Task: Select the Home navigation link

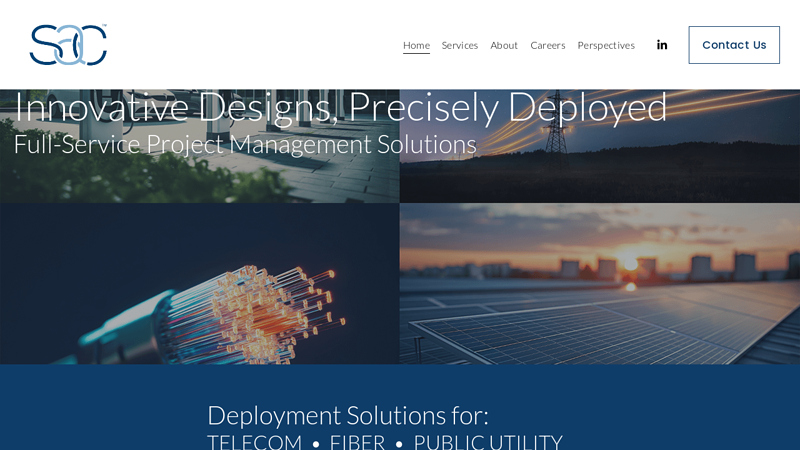Action: coord(416,45)
